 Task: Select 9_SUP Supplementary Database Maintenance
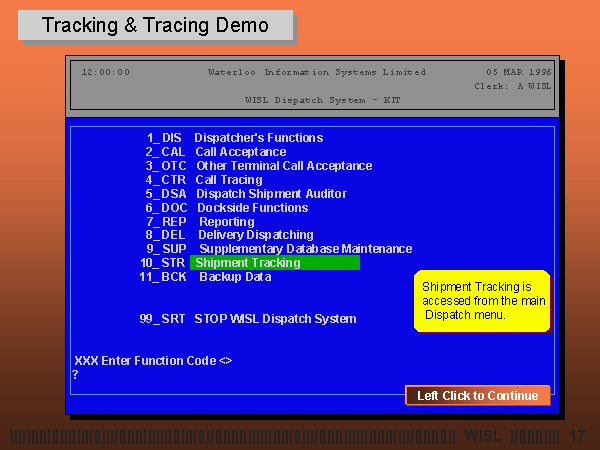tap(279, 249)
